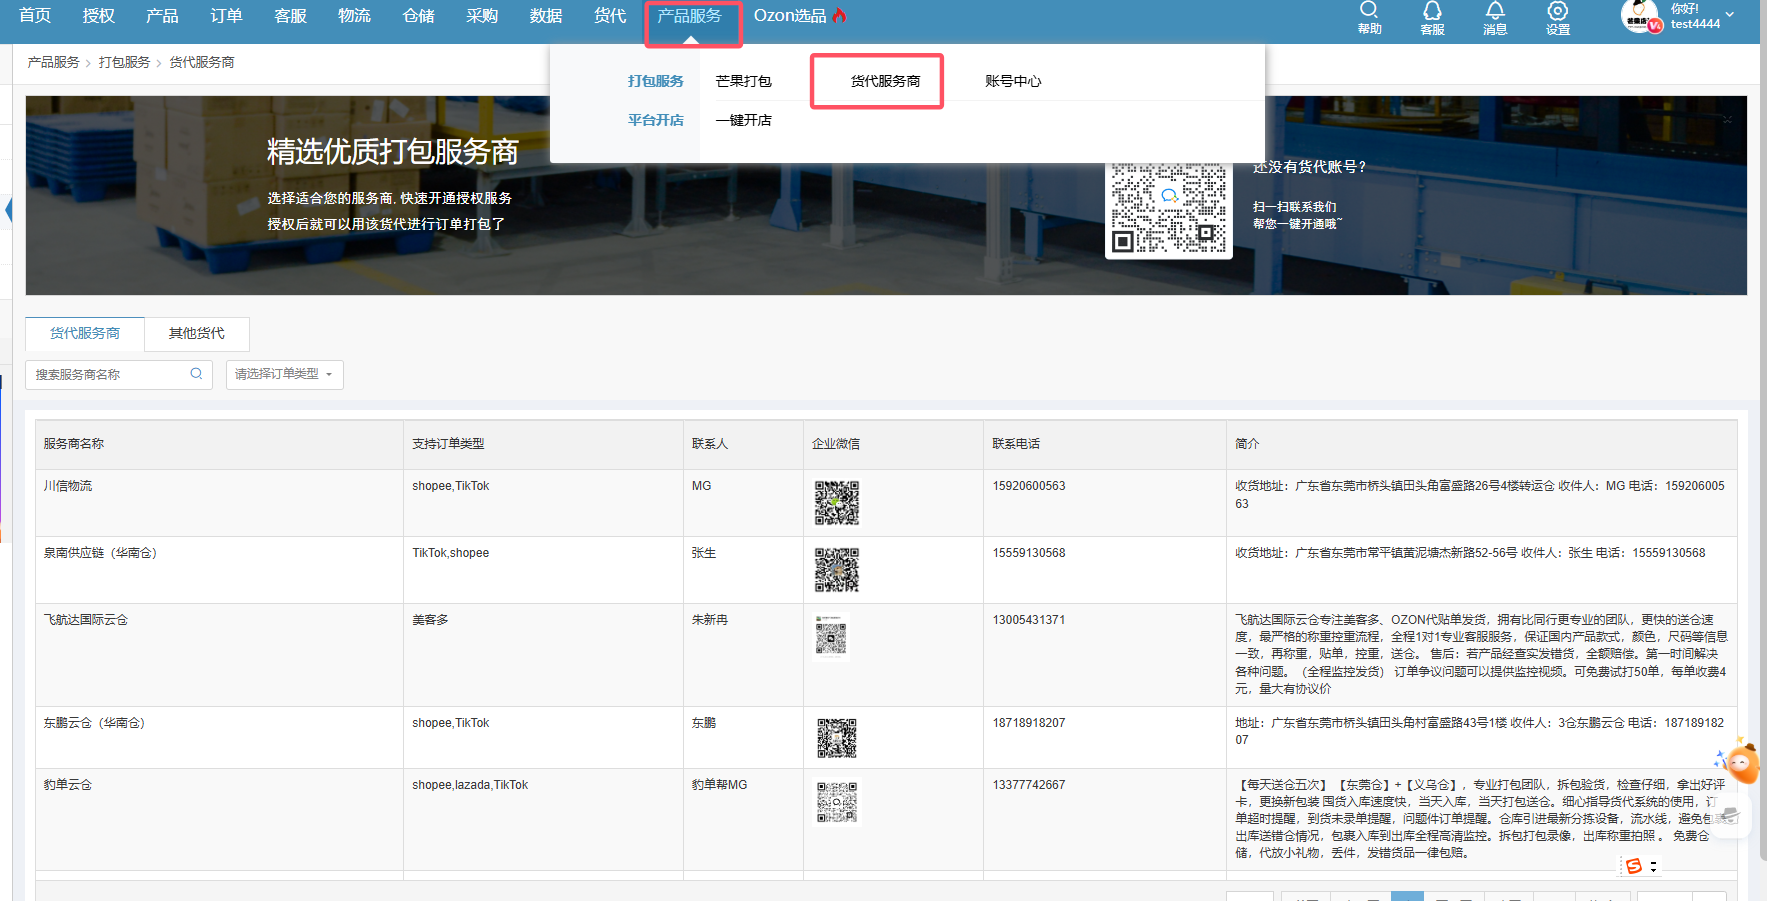Click the magnifier icon in the provider search box
This screenshot has width=1767, height=901.
196,374
